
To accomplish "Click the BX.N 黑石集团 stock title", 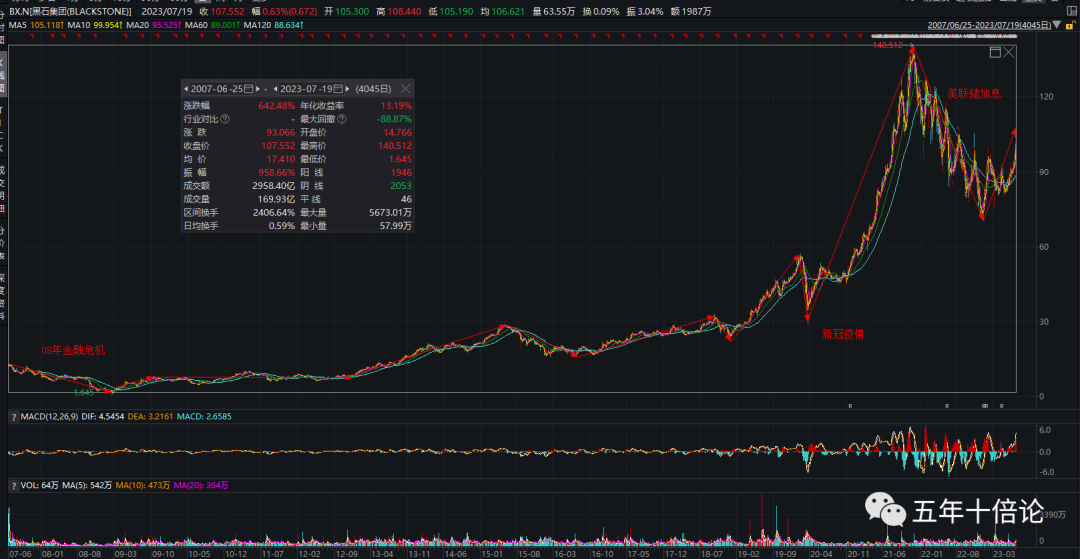I will pos(70,12).
